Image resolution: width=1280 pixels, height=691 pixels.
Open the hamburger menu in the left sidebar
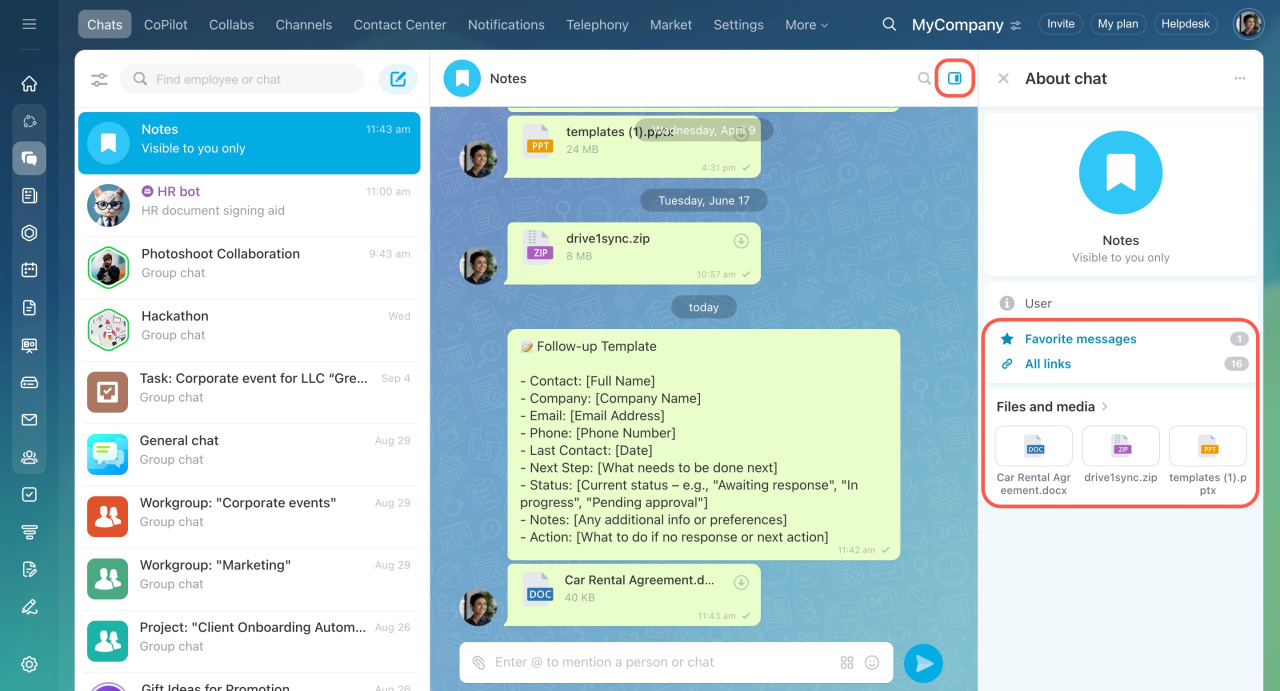(x=29, y=24)
